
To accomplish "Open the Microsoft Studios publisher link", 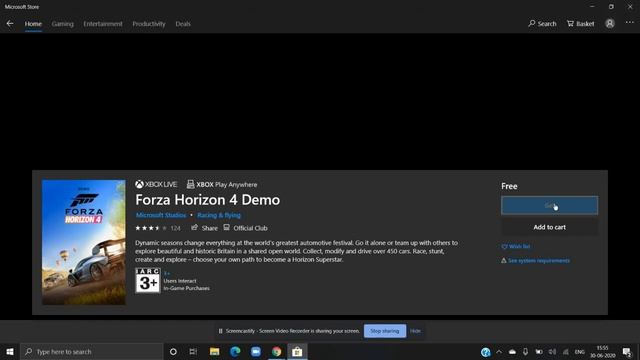I will pyautogui.click(x=161, y=215).
